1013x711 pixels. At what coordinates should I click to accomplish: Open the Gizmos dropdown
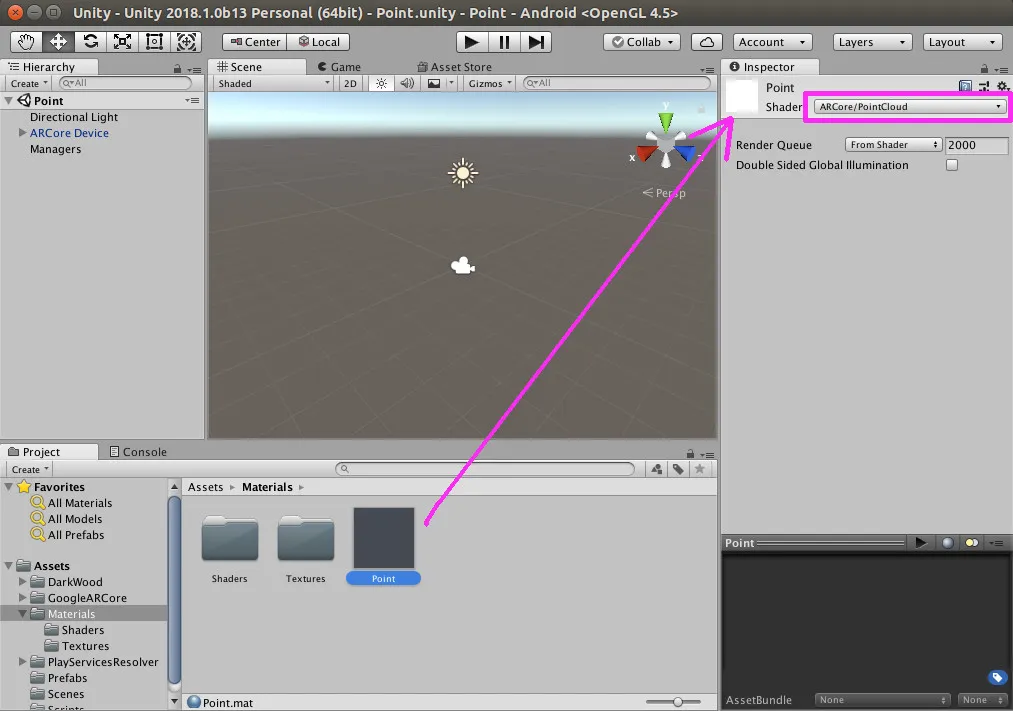(490, 83)
